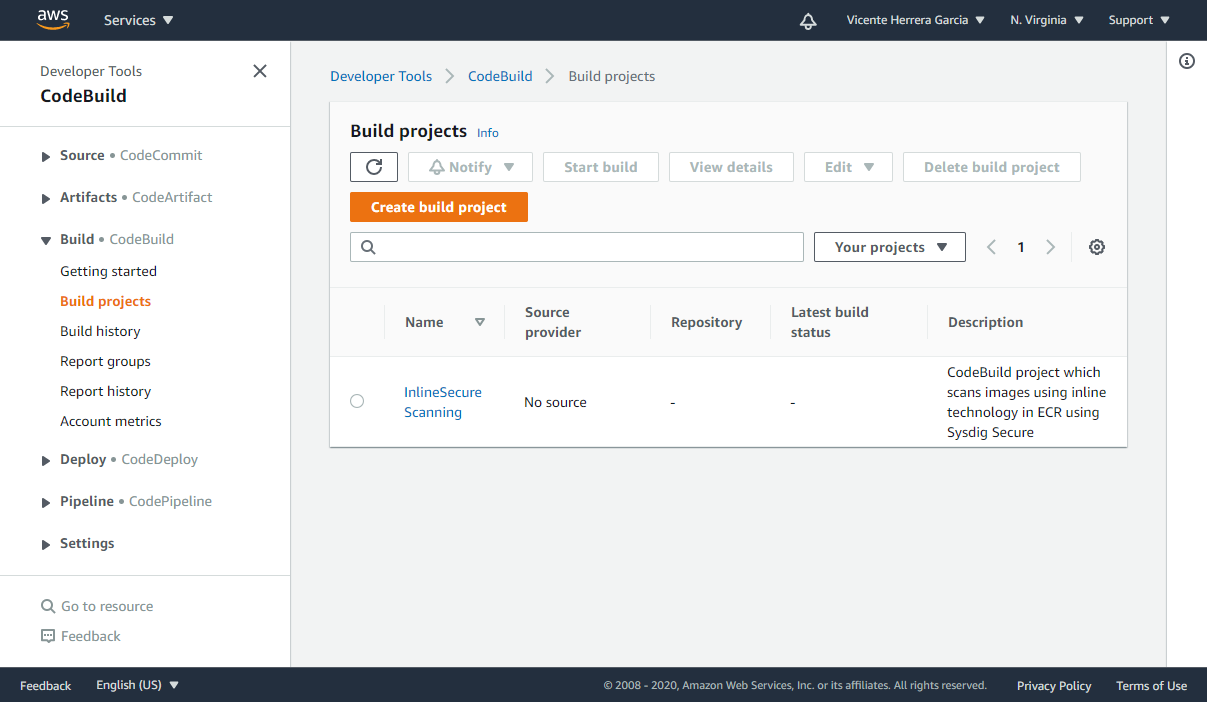Open the Notify dropdown button
1207x702 pixels.
(470, 167)
